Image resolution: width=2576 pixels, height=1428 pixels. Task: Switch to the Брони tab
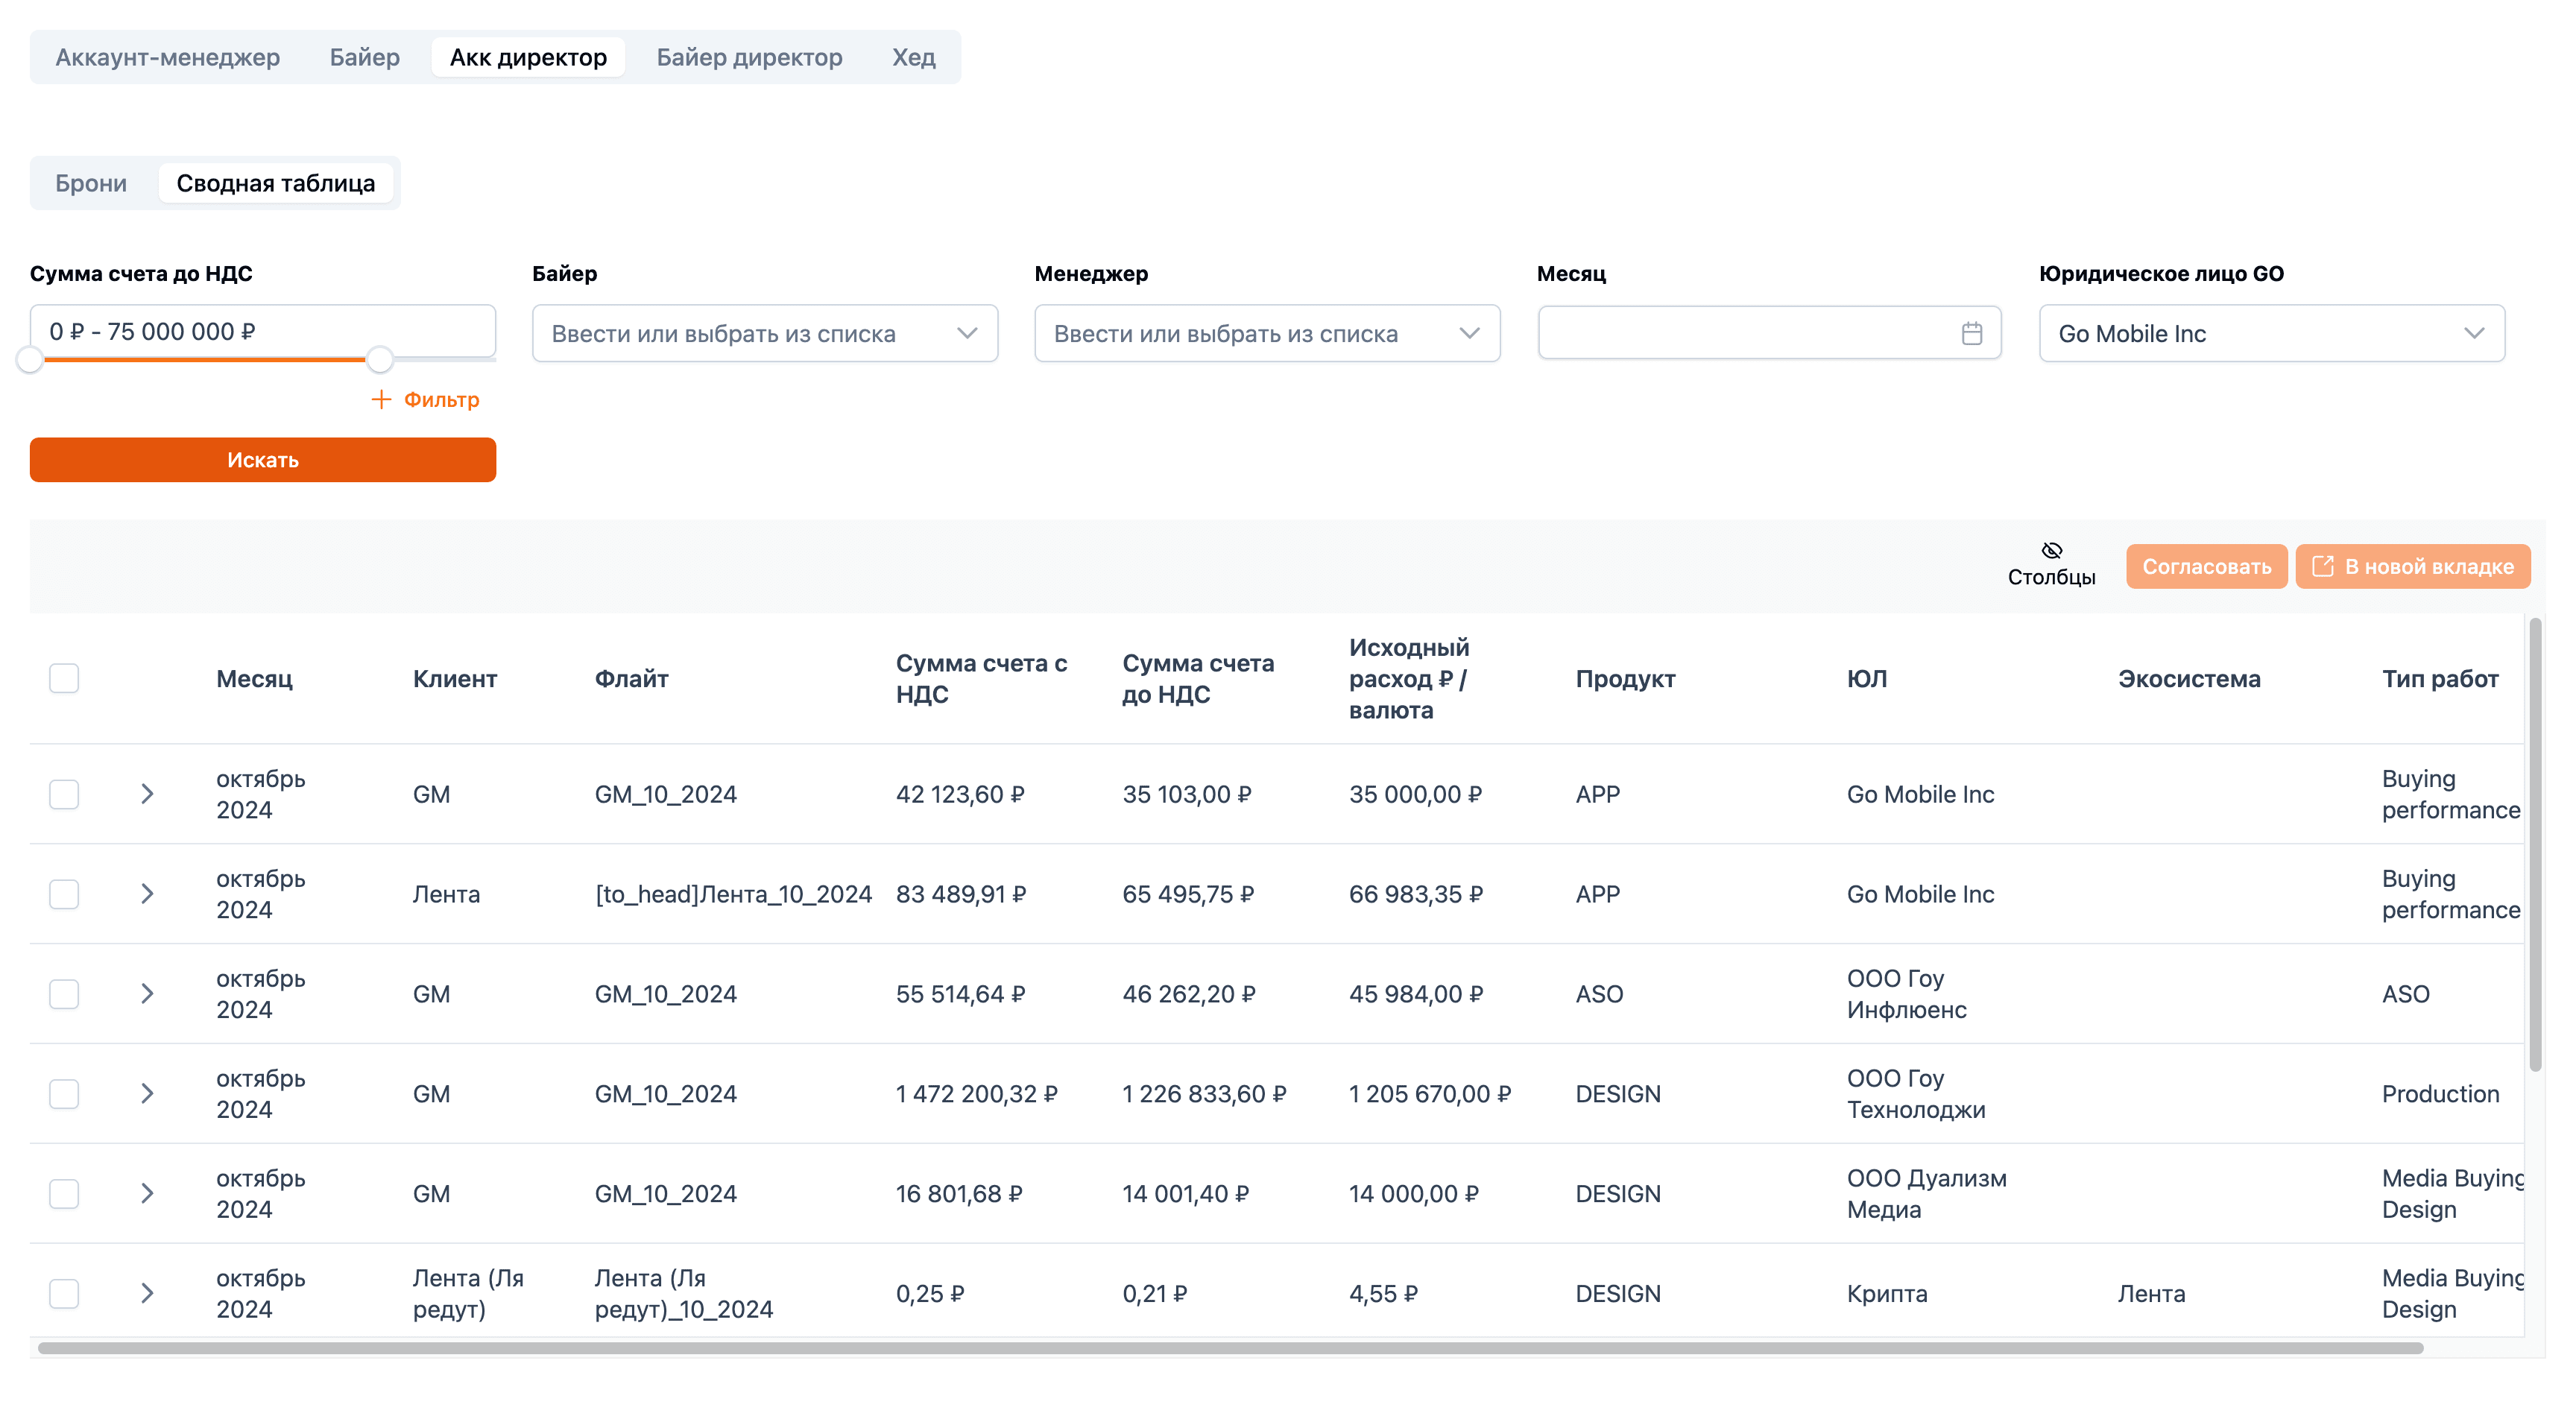(x=91, y=183)
